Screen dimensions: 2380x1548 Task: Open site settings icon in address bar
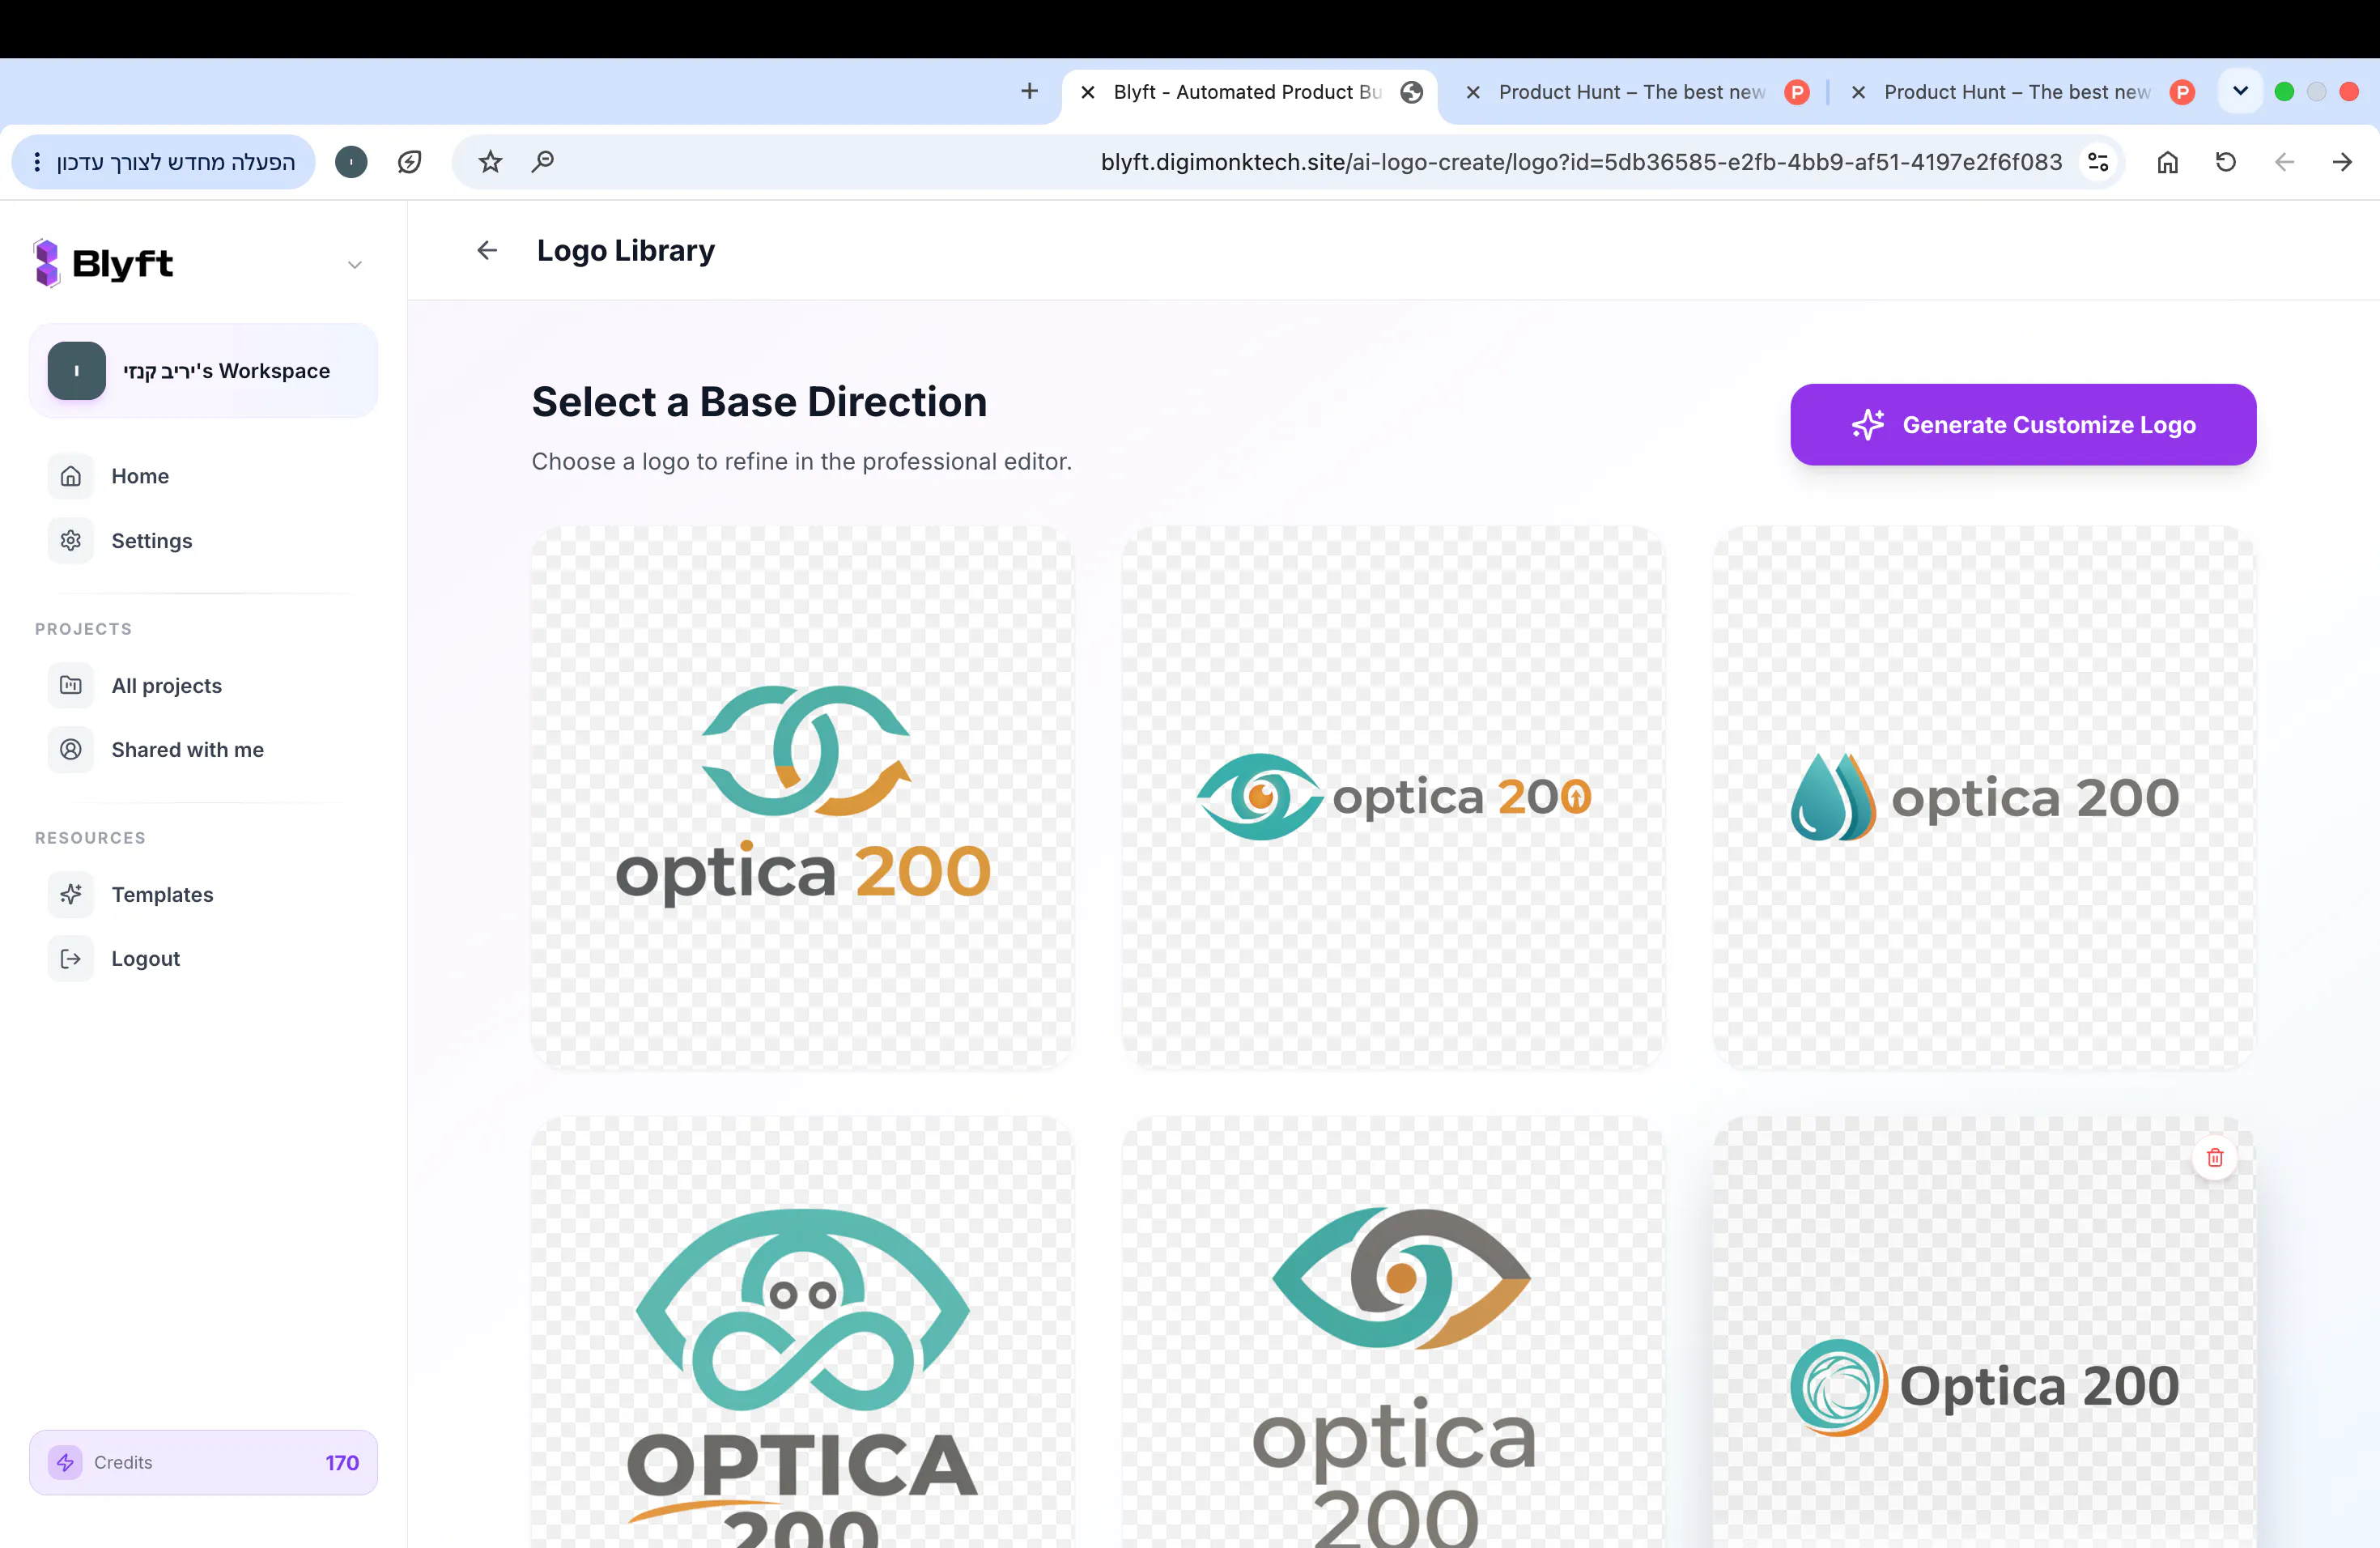point(2098,162)
